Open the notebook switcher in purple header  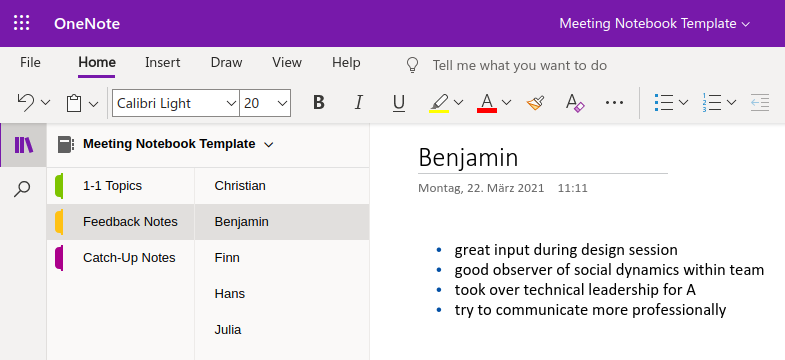coord(654,24)
